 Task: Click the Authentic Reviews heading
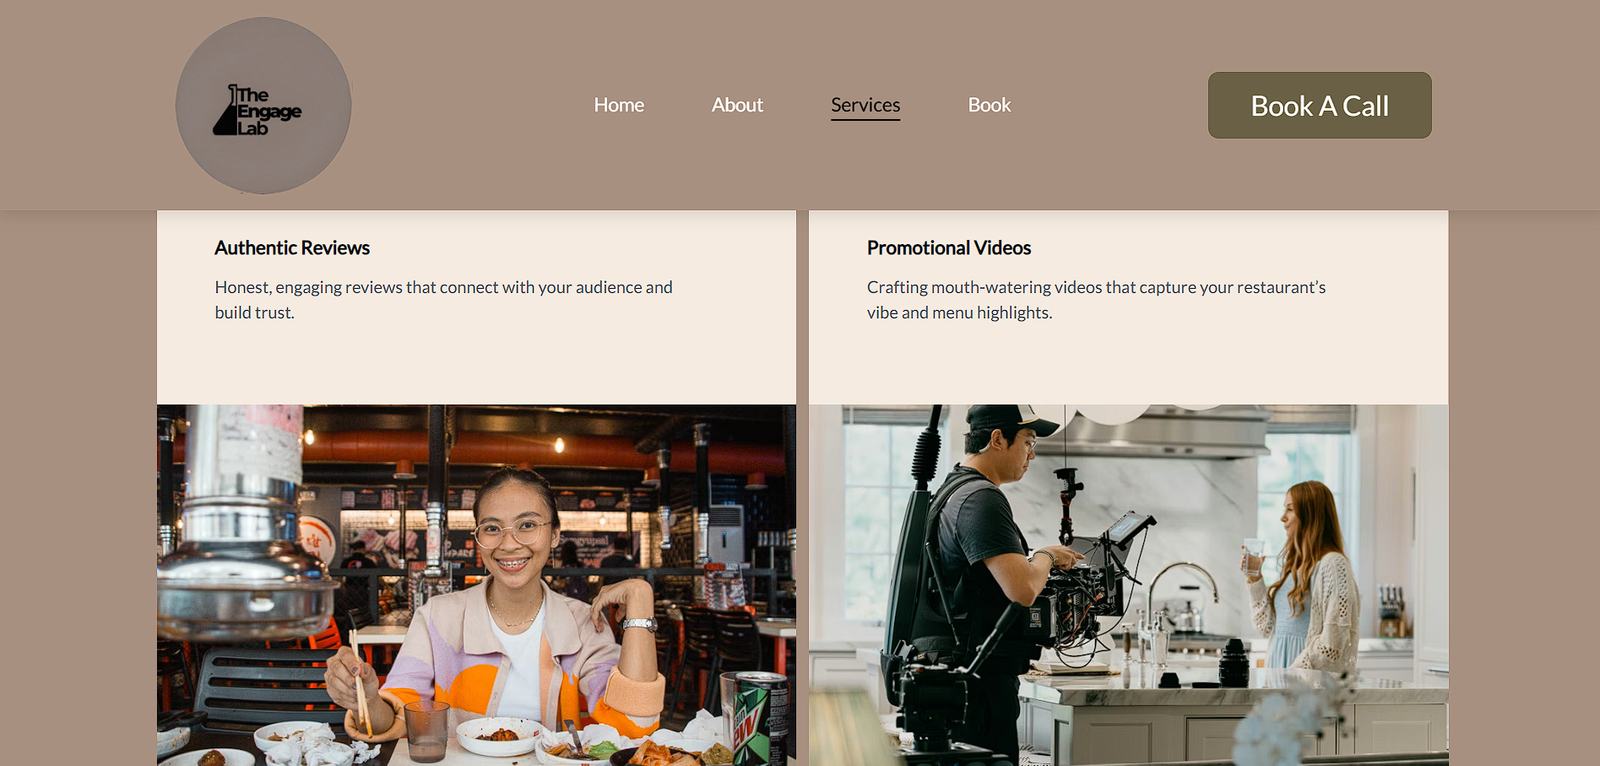[292, 248]
